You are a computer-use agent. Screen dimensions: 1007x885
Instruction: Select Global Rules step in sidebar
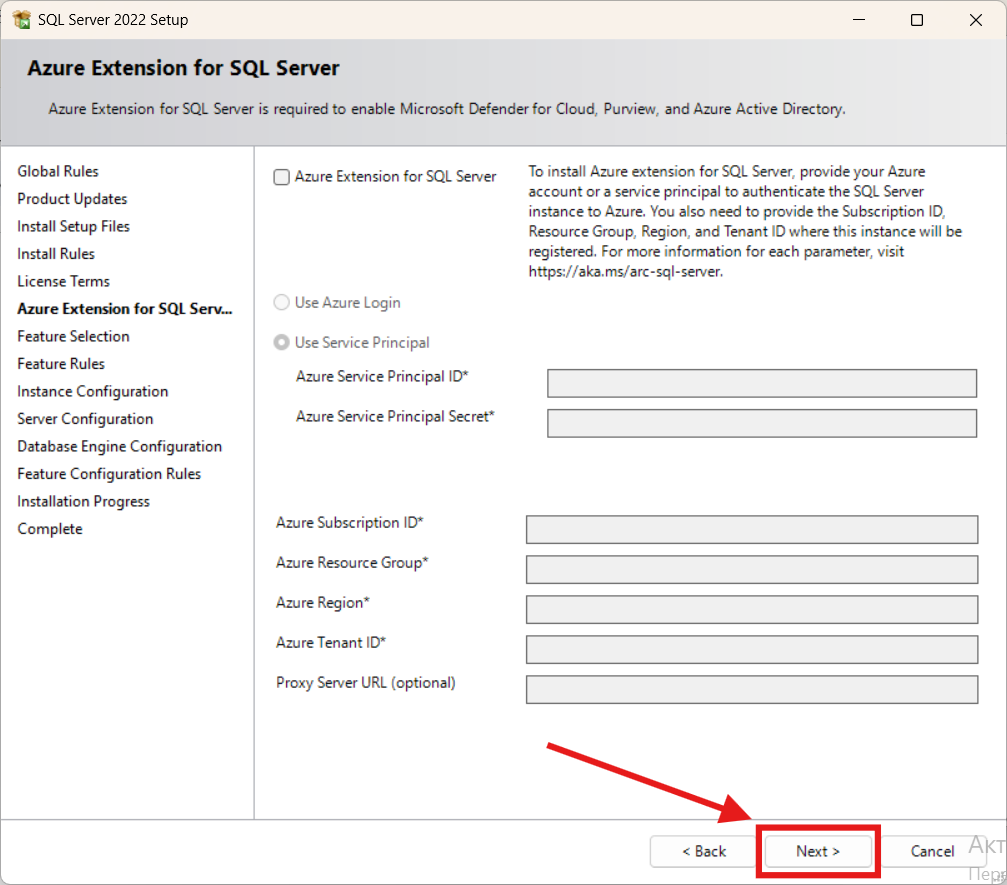[58, 172]
